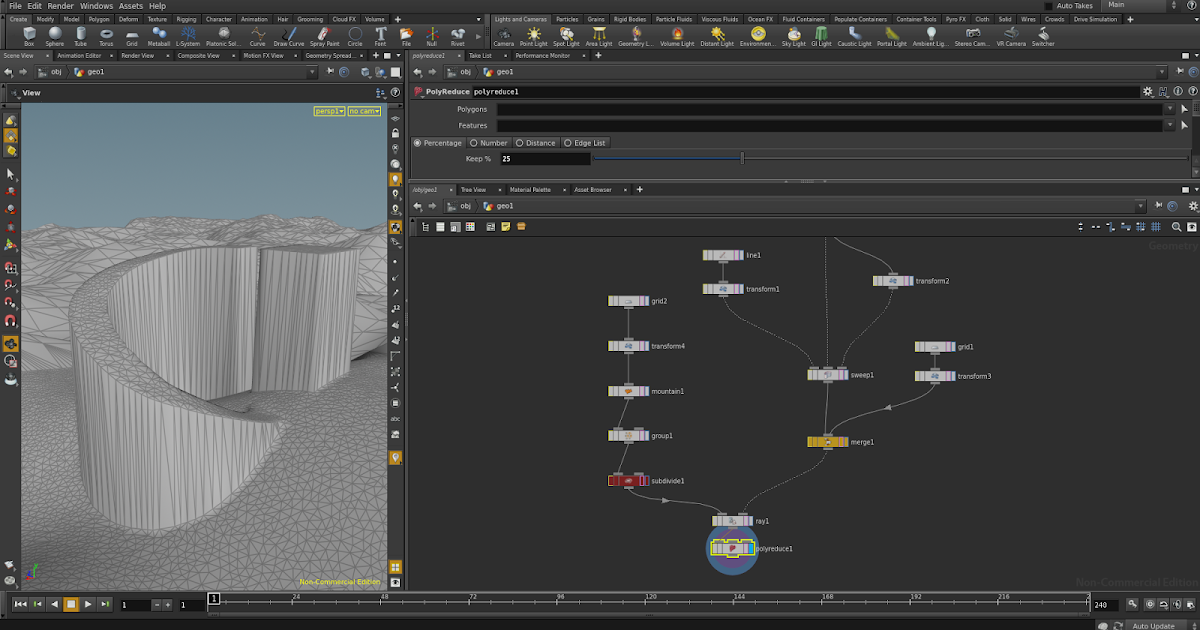Select the Distance radio option
This screenshot has width=1200, height=630.
point(536,143)
